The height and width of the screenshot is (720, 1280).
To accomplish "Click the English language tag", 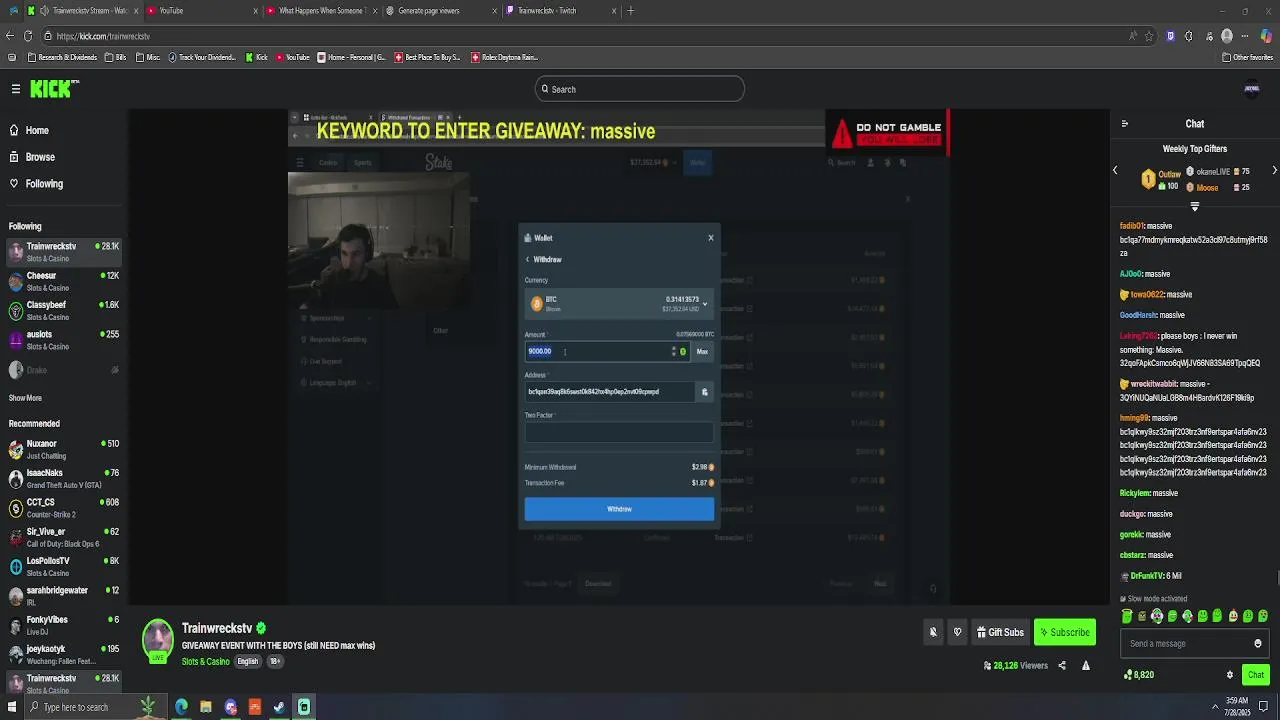I will point(248,661).
